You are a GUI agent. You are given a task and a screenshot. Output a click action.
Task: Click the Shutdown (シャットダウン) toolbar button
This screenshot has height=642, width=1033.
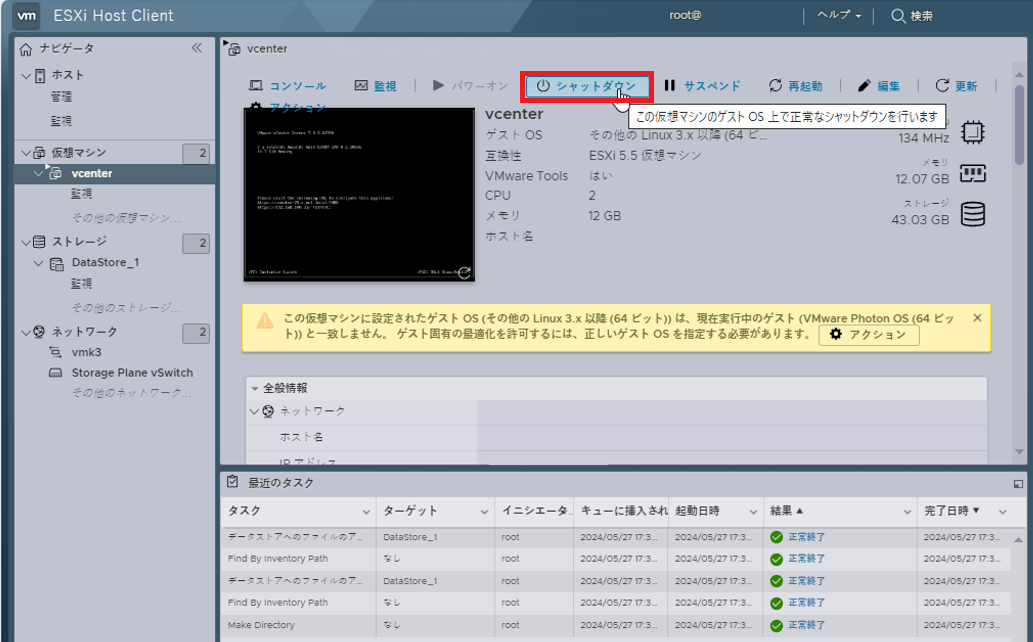coord(587,86)
